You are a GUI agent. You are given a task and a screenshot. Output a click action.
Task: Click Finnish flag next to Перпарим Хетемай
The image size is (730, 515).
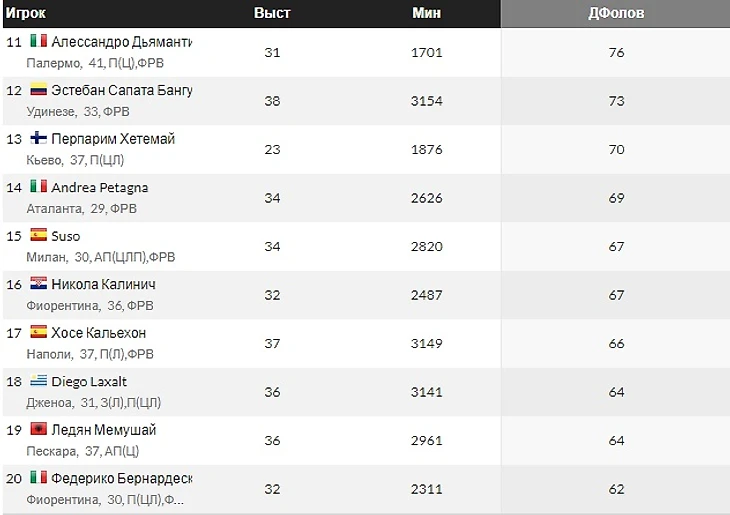point(39,137)
